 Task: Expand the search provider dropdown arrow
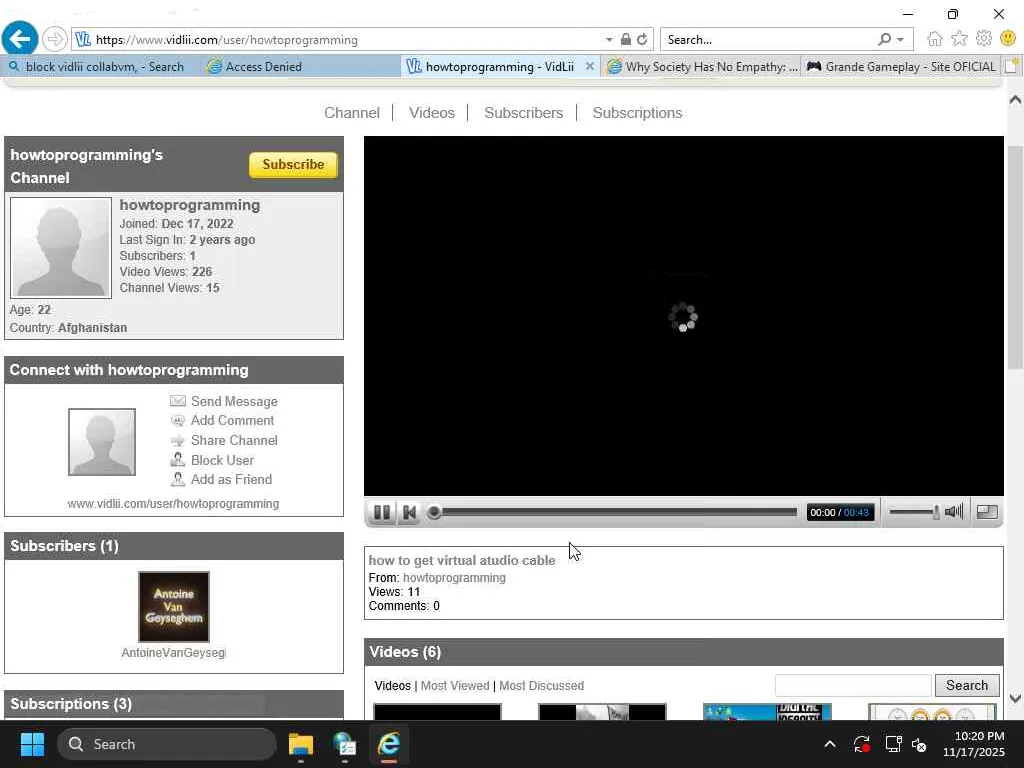pyautogui.click(x=901, y=40)
